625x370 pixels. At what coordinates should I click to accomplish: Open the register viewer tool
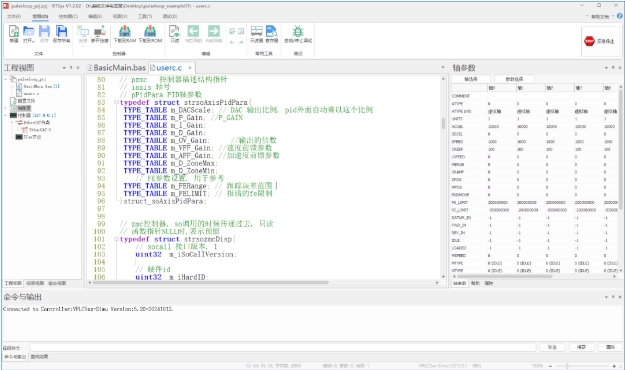tap(272, 33)
